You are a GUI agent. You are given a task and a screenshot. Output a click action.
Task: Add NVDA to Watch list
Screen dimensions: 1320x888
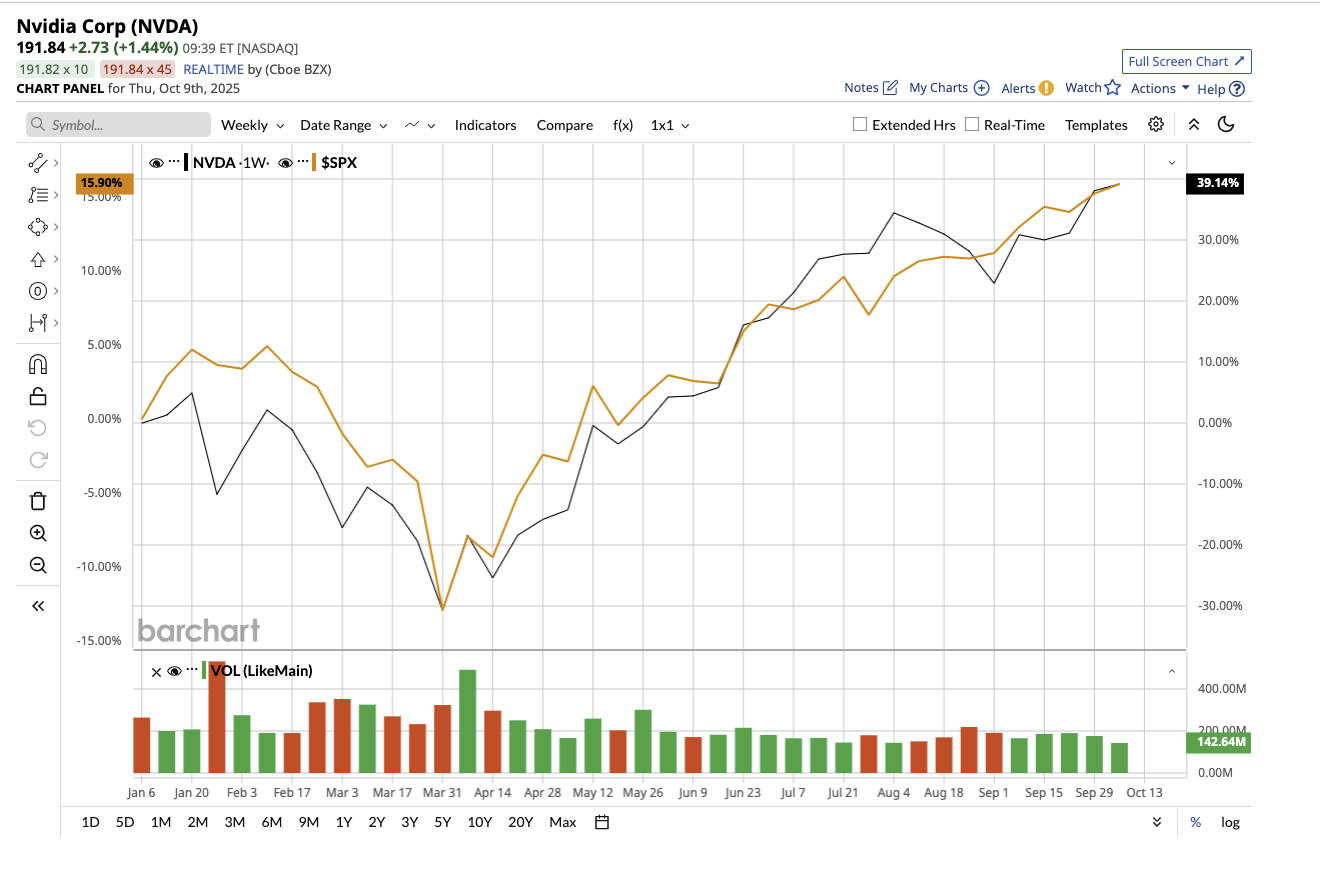click(1093, 88)
